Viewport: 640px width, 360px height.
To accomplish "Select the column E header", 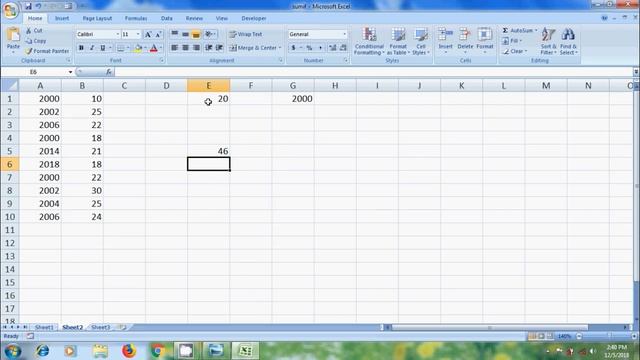I will coord(209,85).
